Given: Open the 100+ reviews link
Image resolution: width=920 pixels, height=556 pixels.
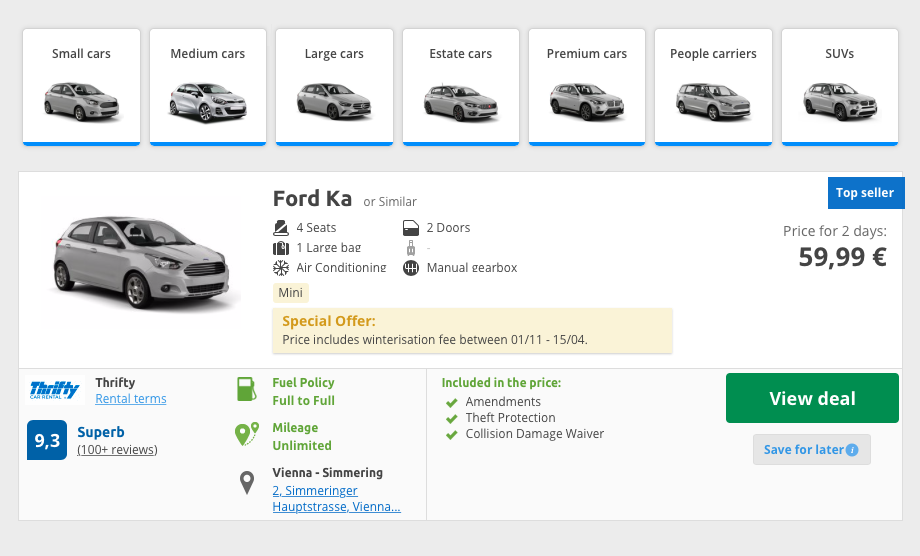Looking at the screenshot, I should 117,450.
